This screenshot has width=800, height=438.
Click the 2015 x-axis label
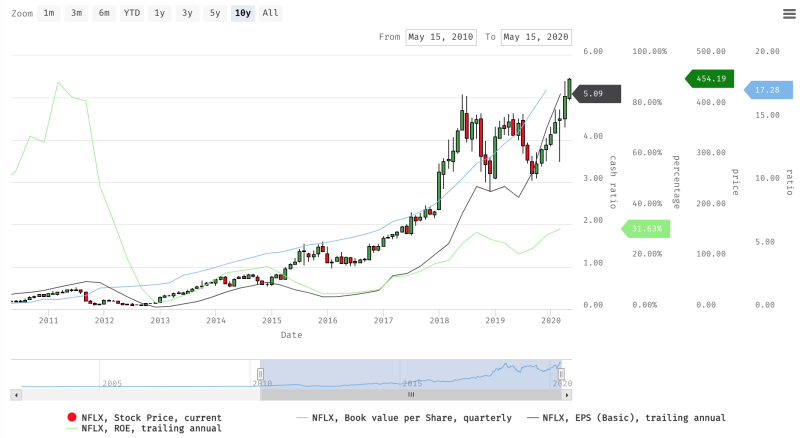(272, 321)
